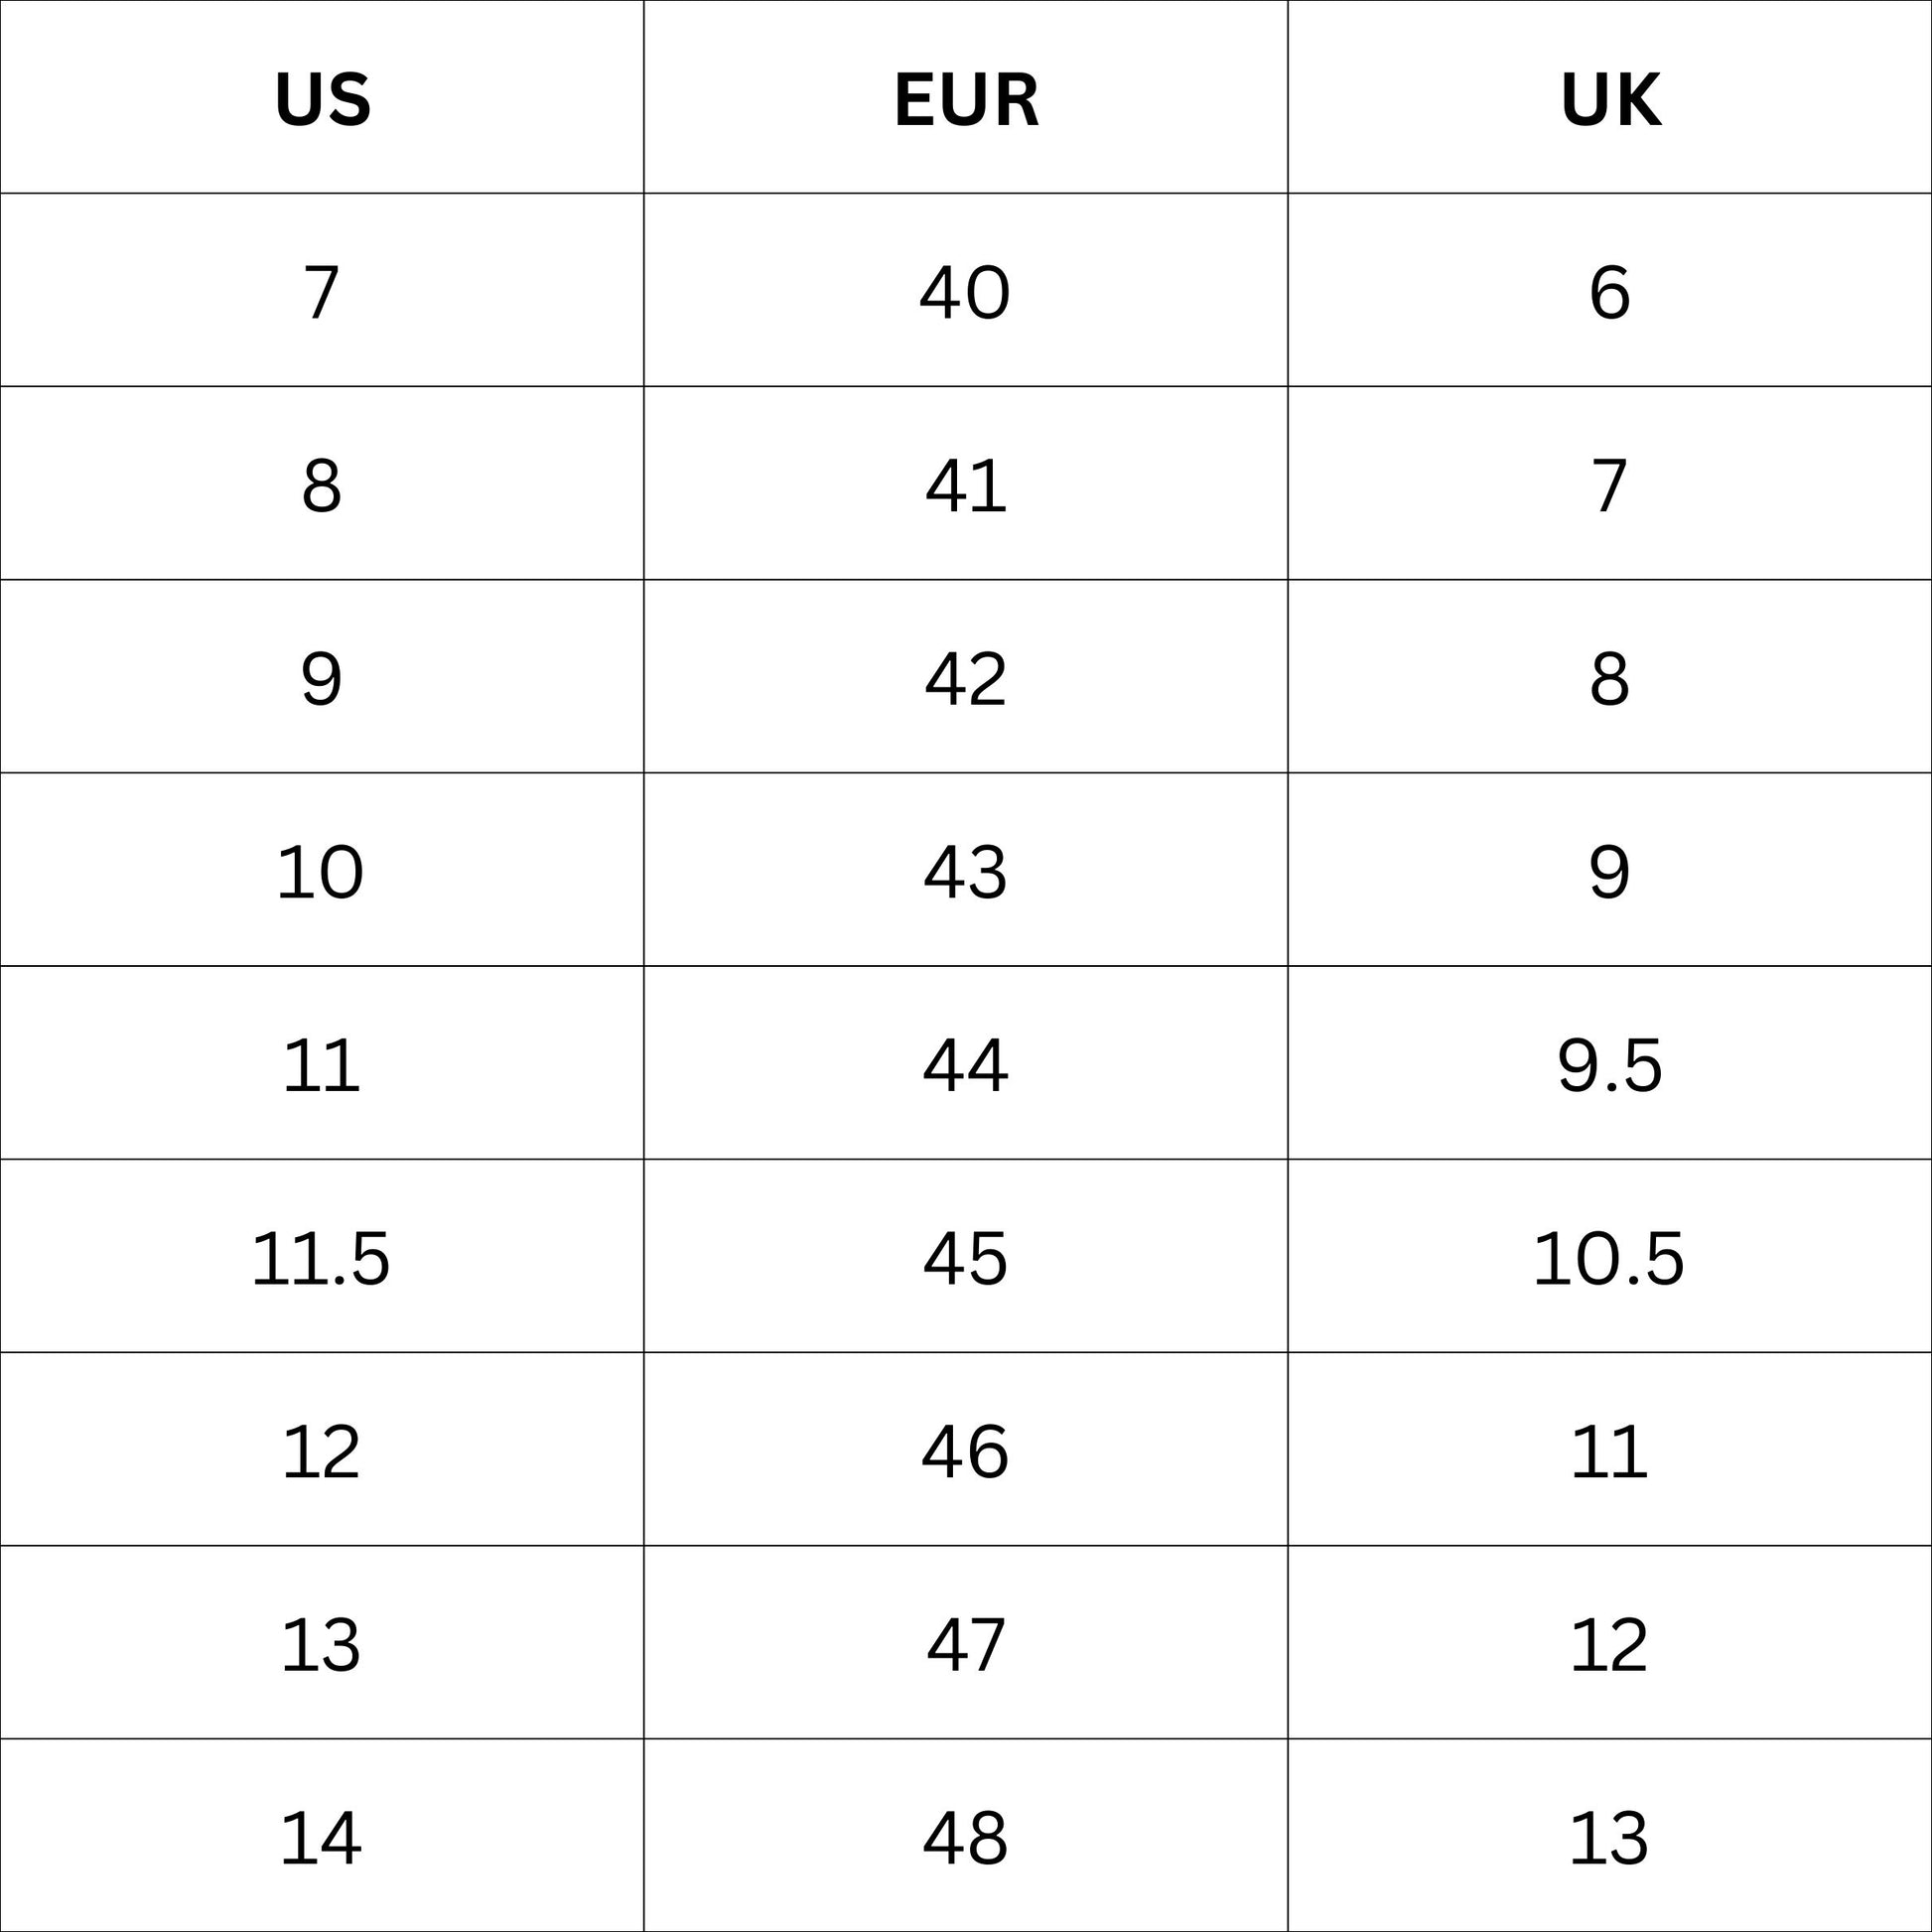1932x1932 pixels.
Task: Select the US size 14 cell
Action: [322, 1837]
